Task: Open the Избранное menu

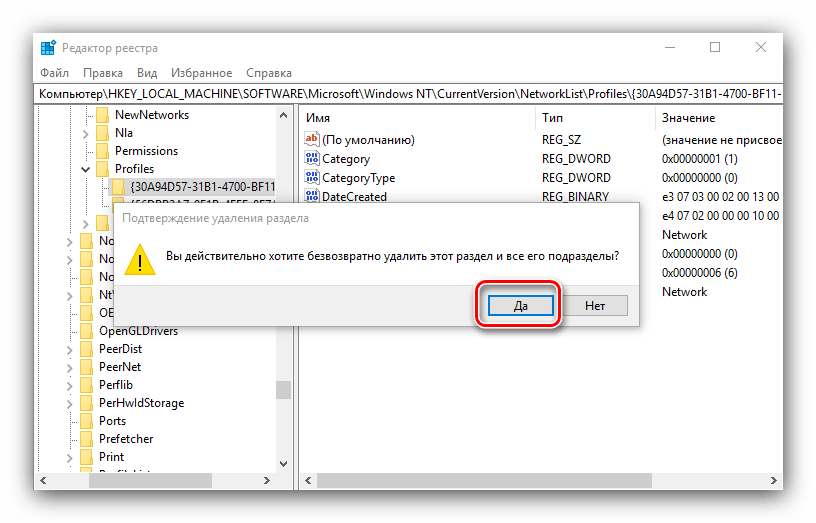Action: 201,73
